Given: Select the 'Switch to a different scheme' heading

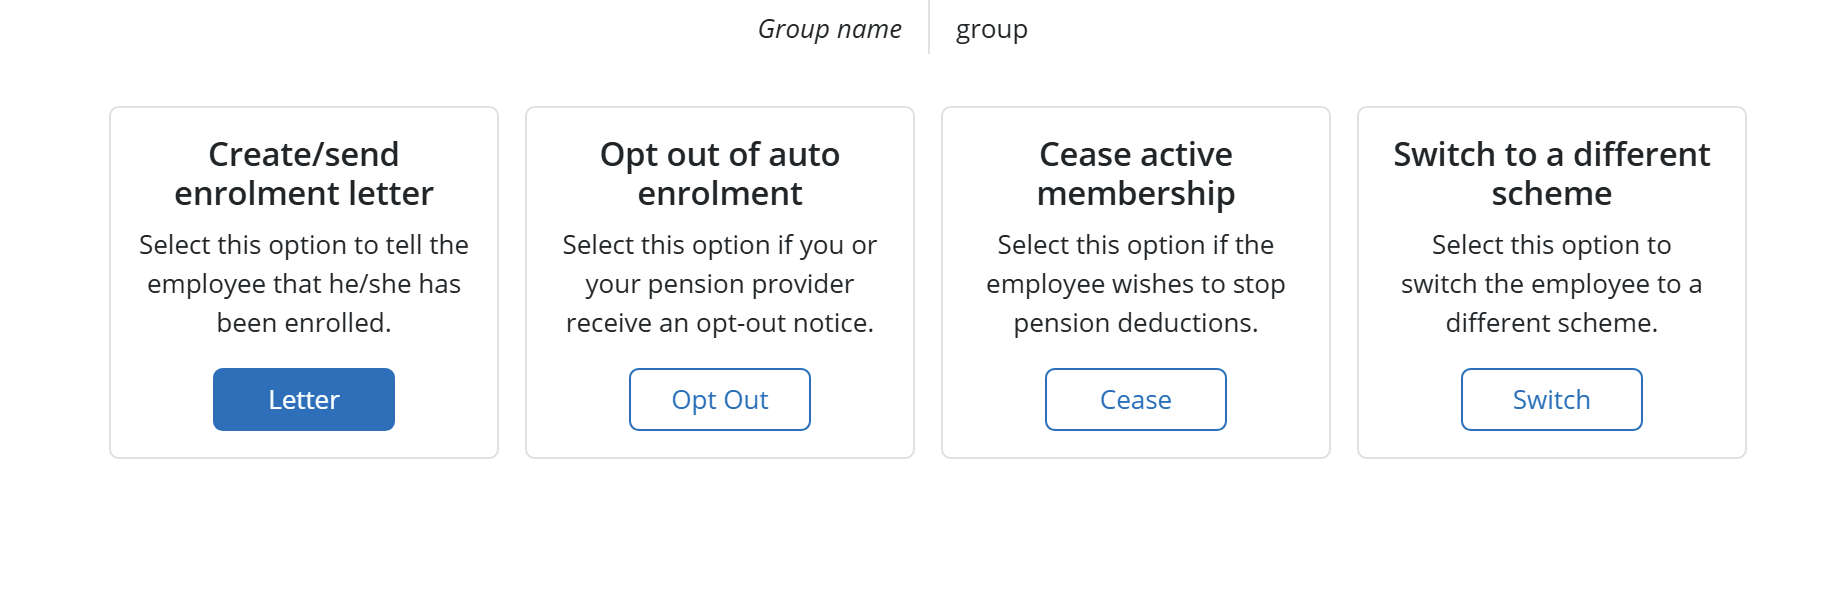Looking at the screenshot, I should (1552, 174).
